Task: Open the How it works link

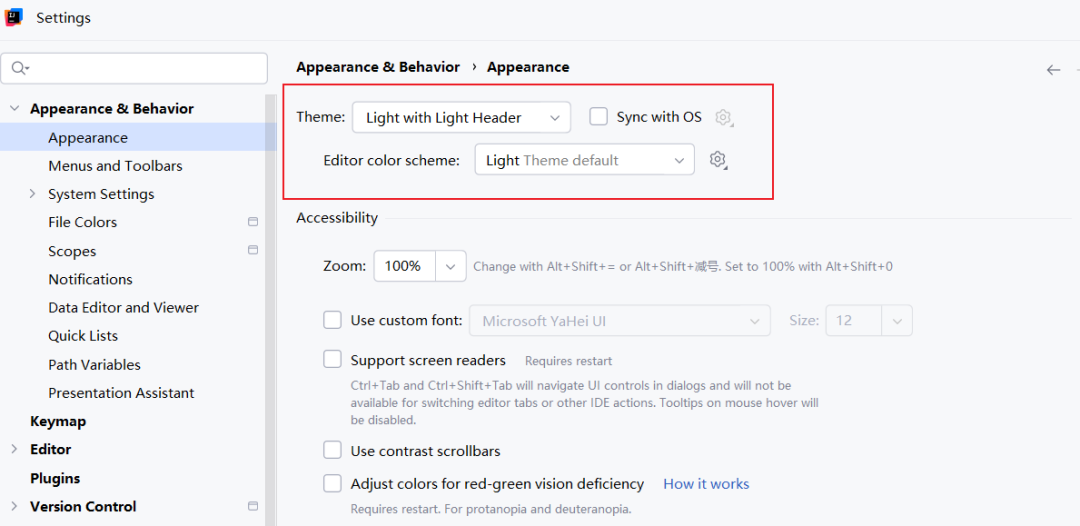Action: (706, 484)
